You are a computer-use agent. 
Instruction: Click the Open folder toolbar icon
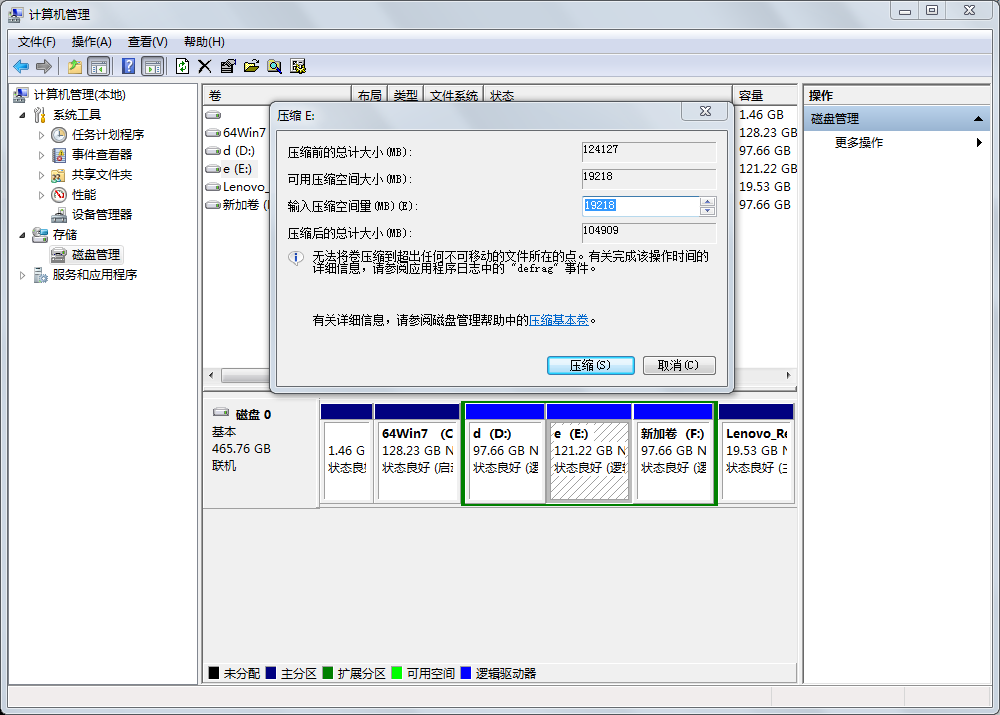tap(251, 66)
